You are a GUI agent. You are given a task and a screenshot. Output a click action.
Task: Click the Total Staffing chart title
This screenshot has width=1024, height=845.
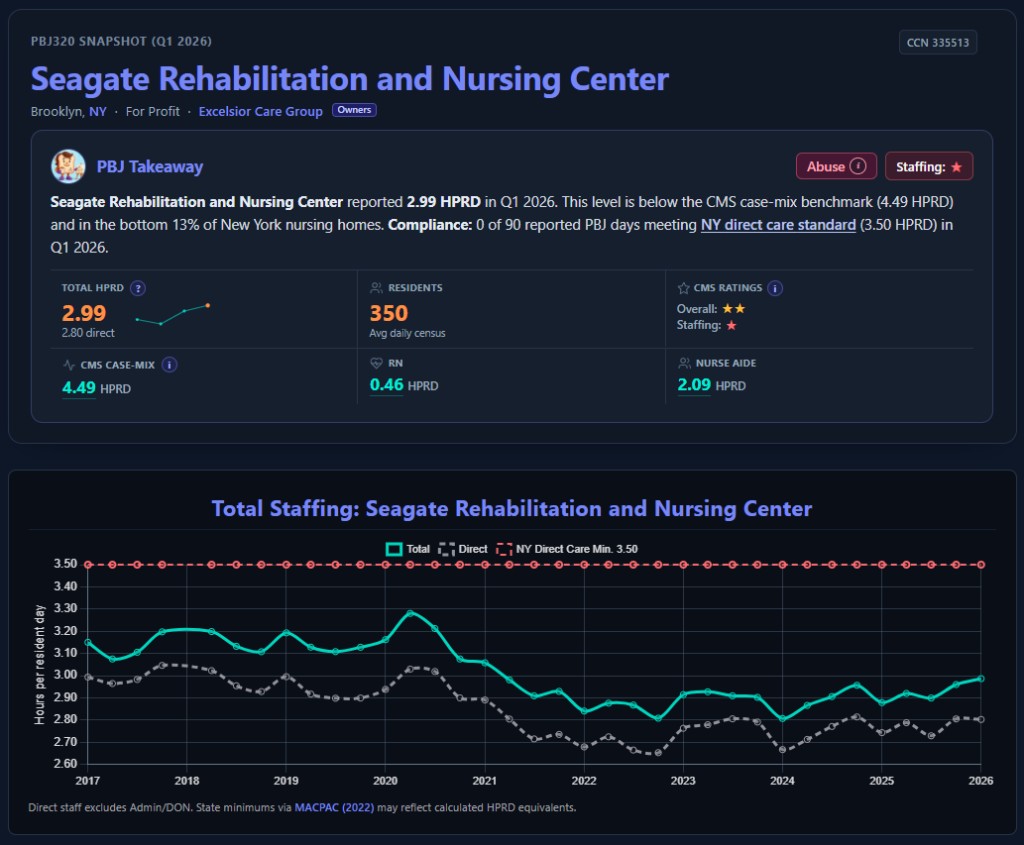point(512,509)
